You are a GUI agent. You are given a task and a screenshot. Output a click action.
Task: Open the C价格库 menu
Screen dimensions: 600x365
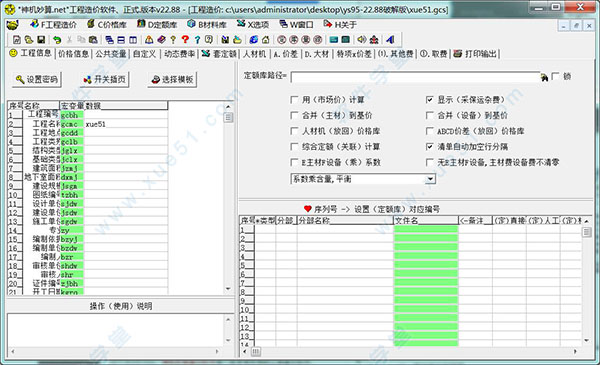107,24
